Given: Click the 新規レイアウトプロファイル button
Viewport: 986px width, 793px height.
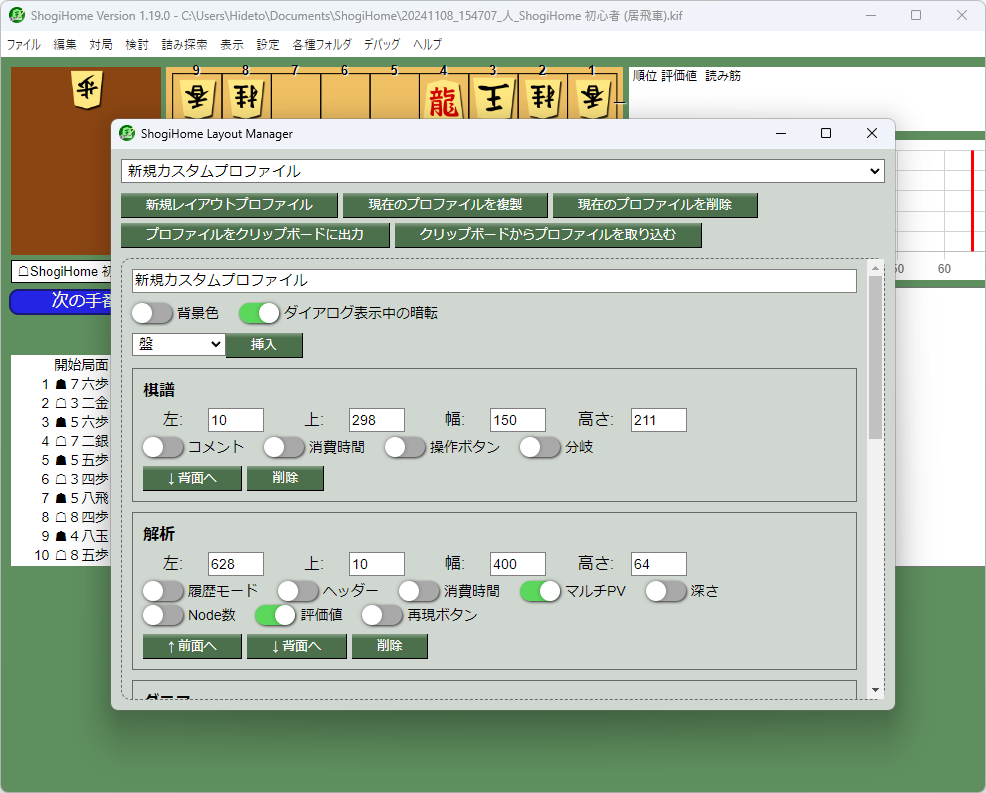Looking at the screenshot, I should (229, 205).
